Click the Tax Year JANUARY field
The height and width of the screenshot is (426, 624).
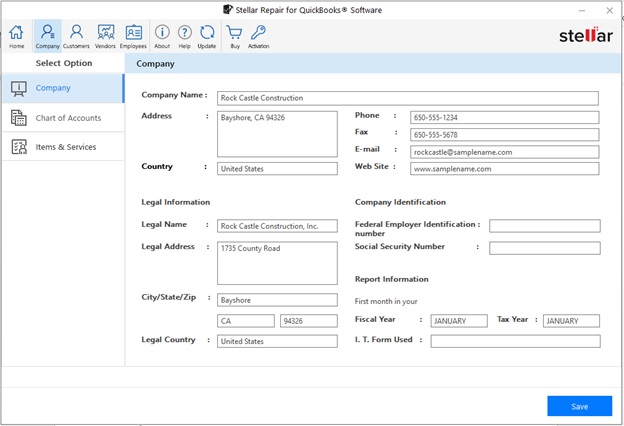coord(571,320)
